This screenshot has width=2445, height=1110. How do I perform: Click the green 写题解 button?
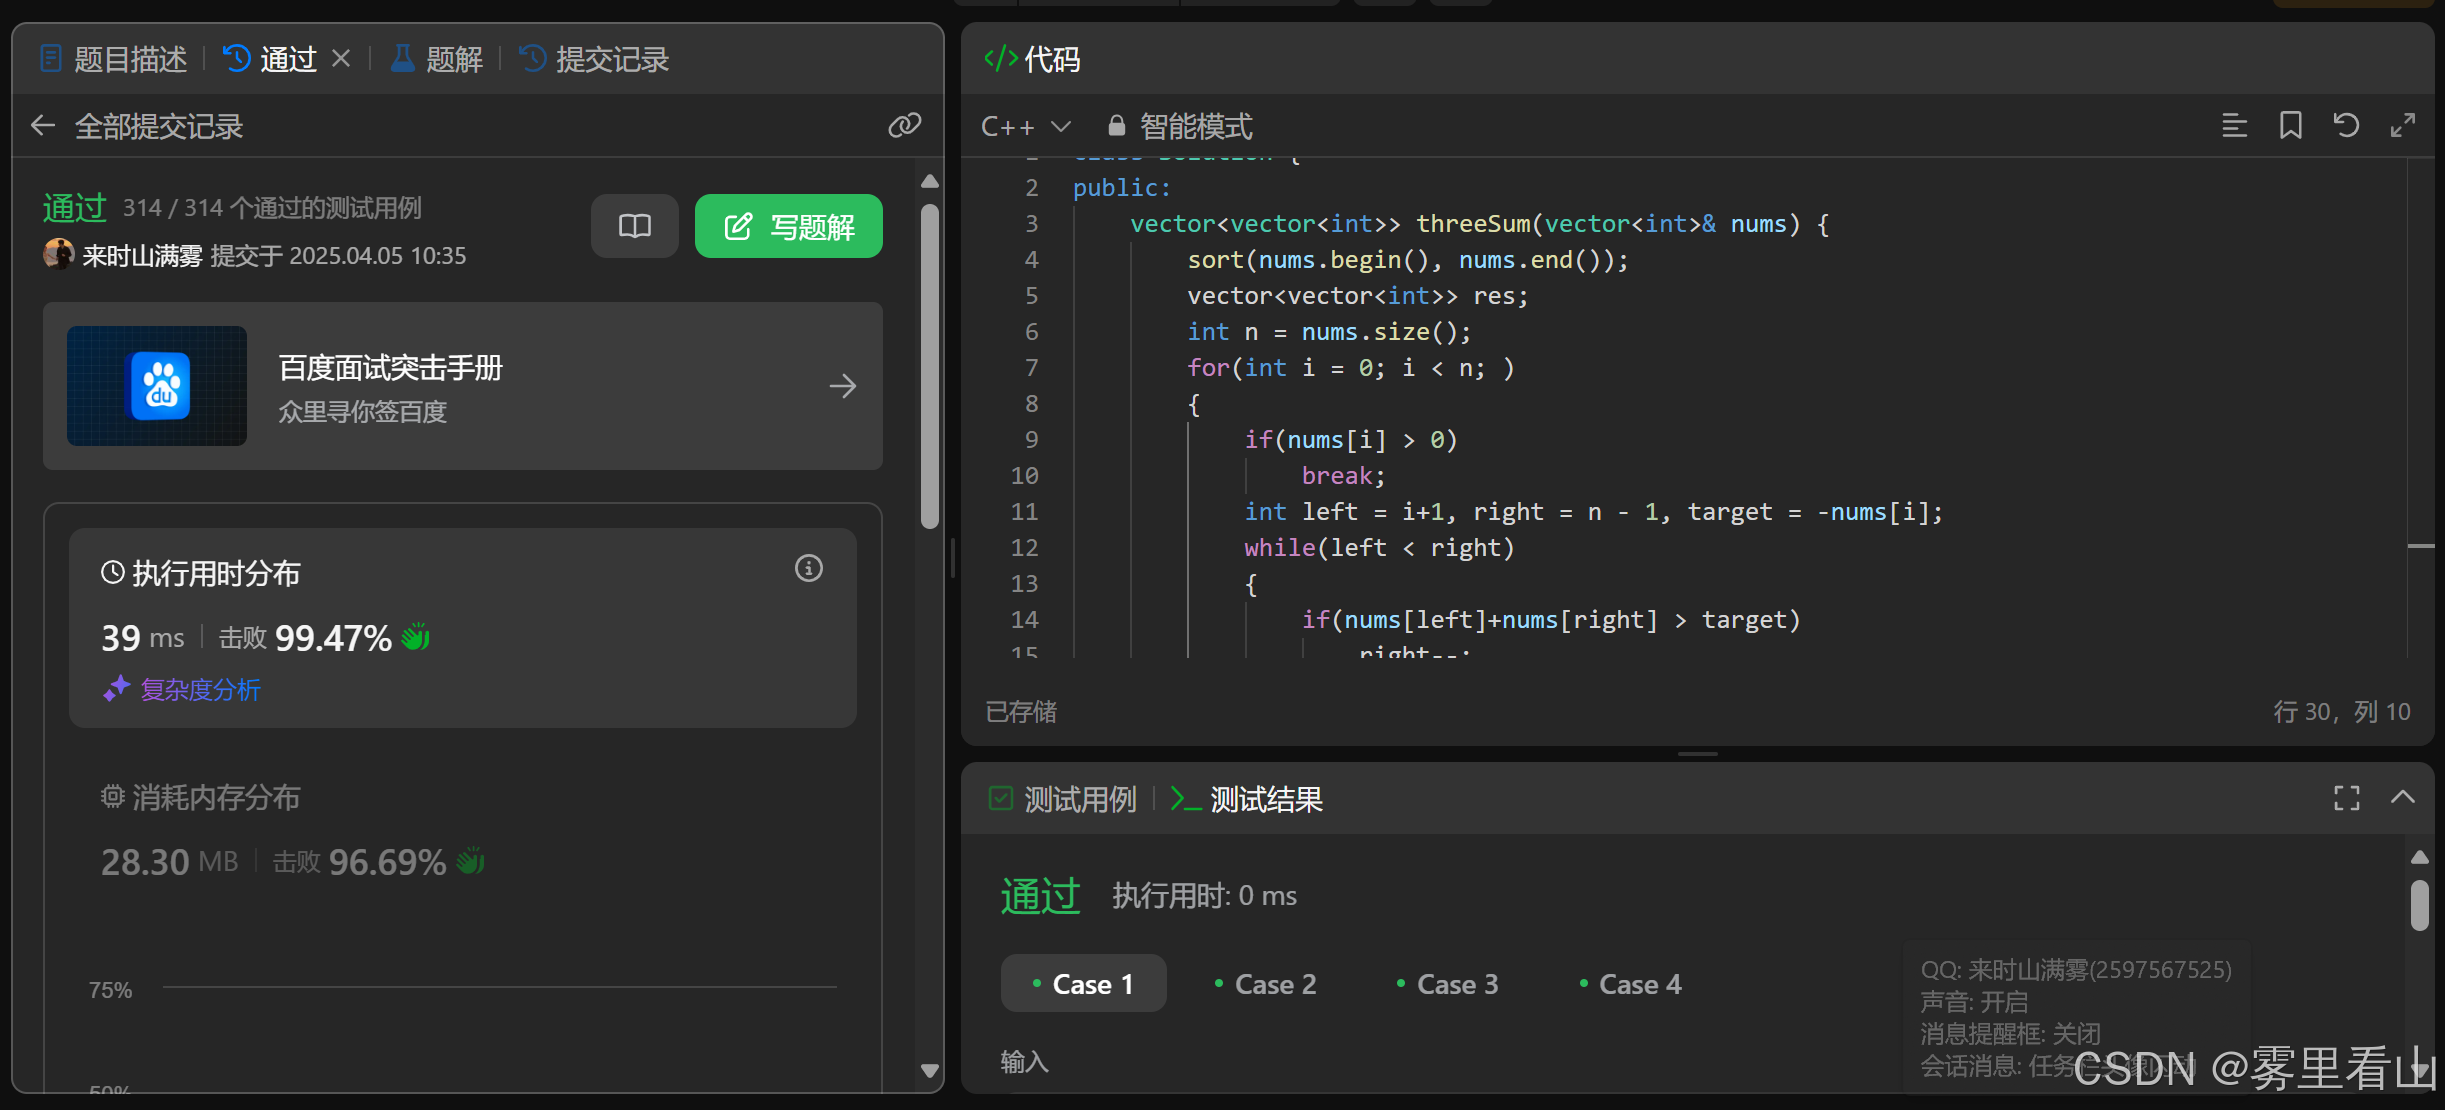coord(788,226)
